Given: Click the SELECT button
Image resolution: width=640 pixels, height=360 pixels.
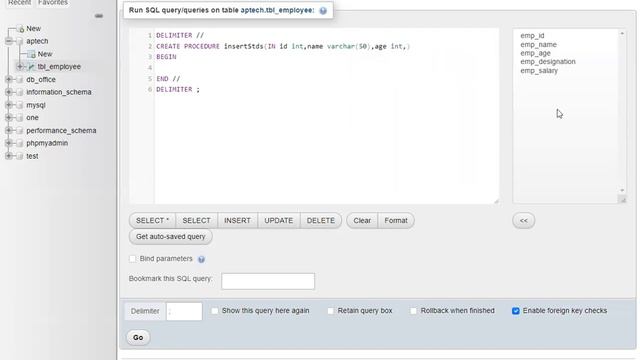Looking at the screenshot, I should coord(196,220).
